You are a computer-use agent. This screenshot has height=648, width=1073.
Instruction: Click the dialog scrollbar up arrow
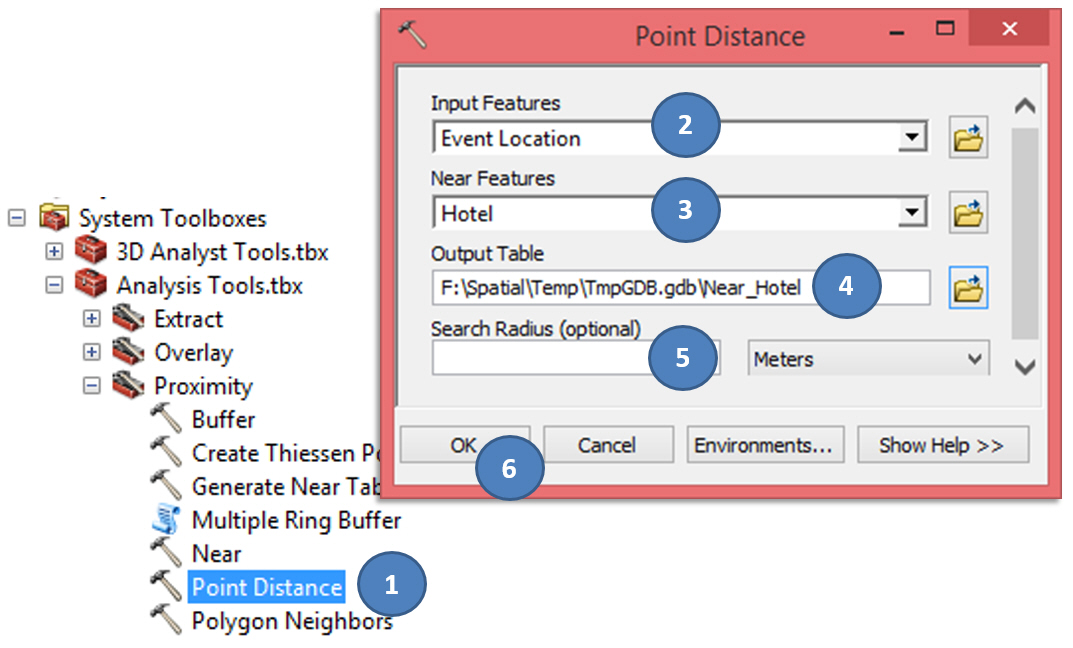1024,106
